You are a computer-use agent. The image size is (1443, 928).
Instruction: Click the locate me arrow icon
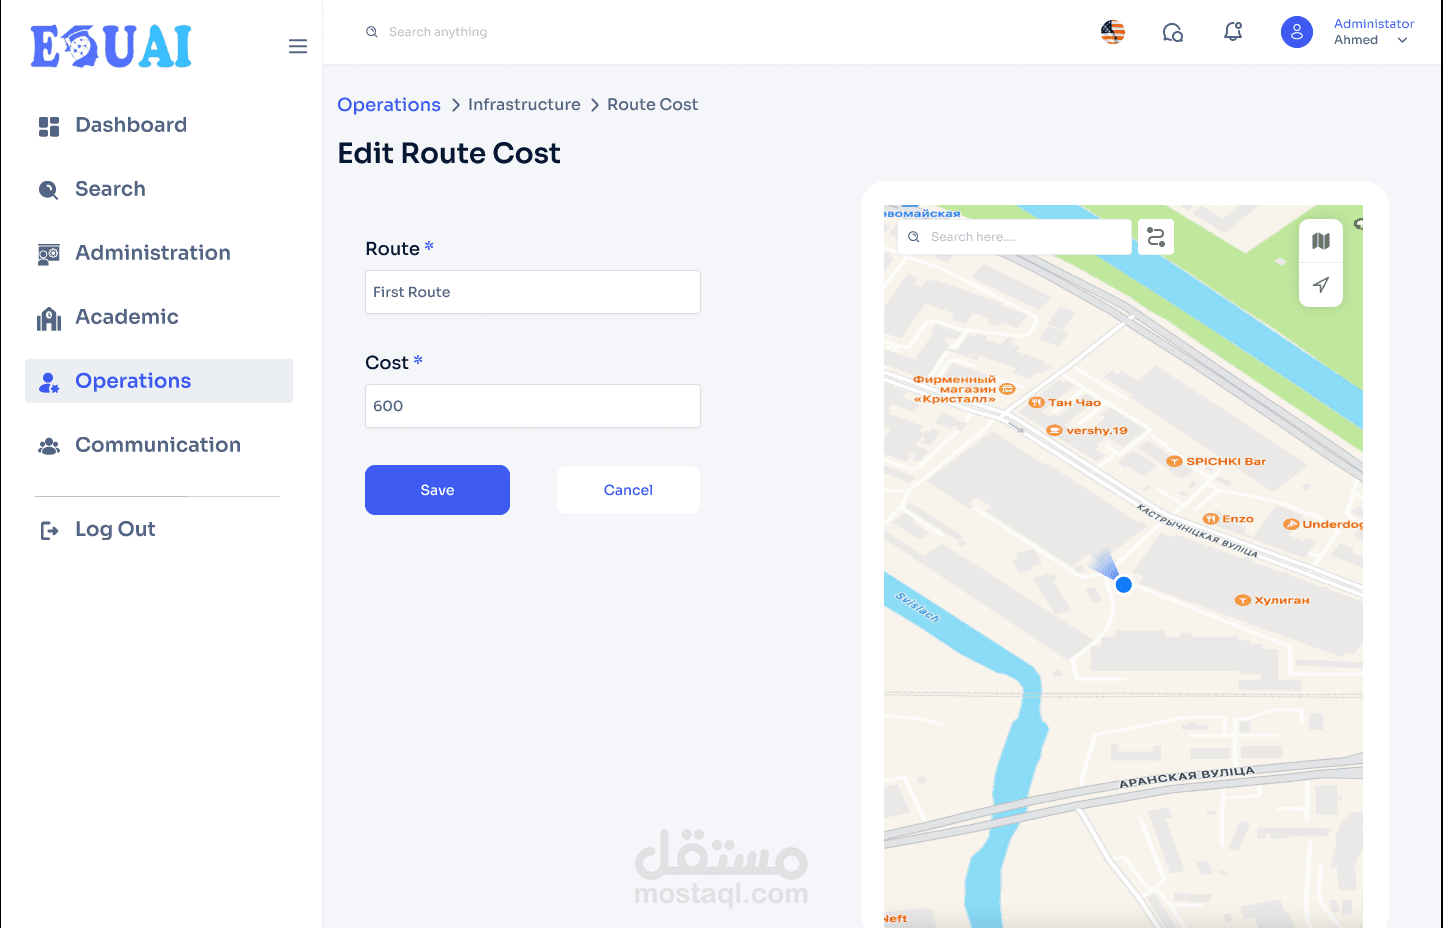(1321, 285)
